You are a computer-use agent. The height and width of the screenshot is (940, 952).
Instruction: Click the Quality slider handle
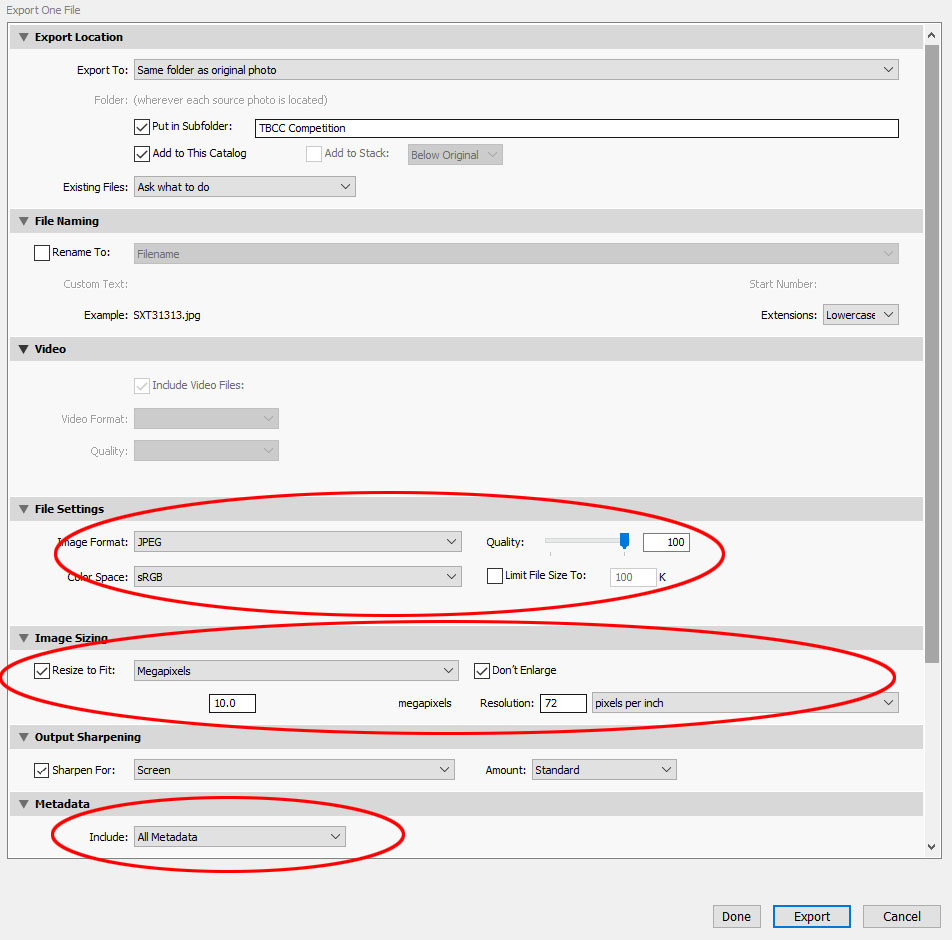coord(624,541)
